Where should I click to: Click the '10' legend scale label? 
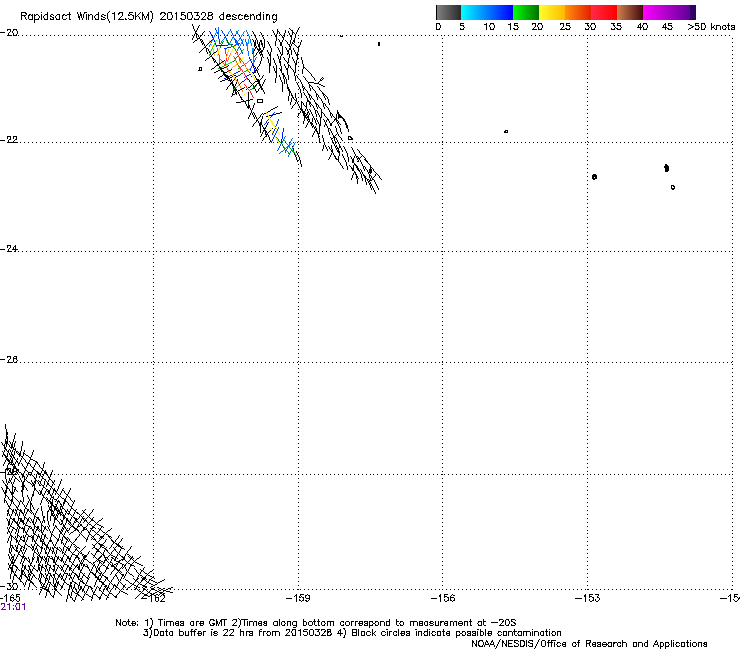coord(489,27)
